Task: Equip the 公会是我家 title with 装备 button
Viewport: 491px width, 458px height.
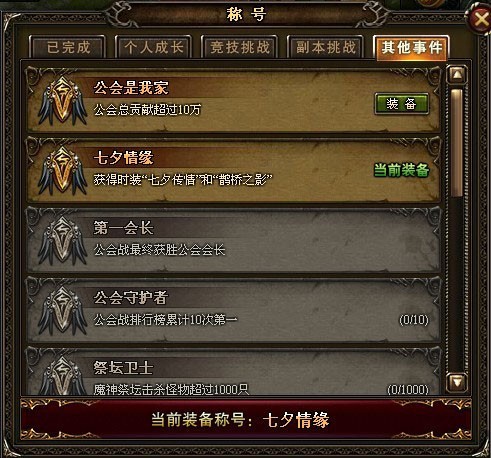Action: pyautogui.click(x=401, y=104)
